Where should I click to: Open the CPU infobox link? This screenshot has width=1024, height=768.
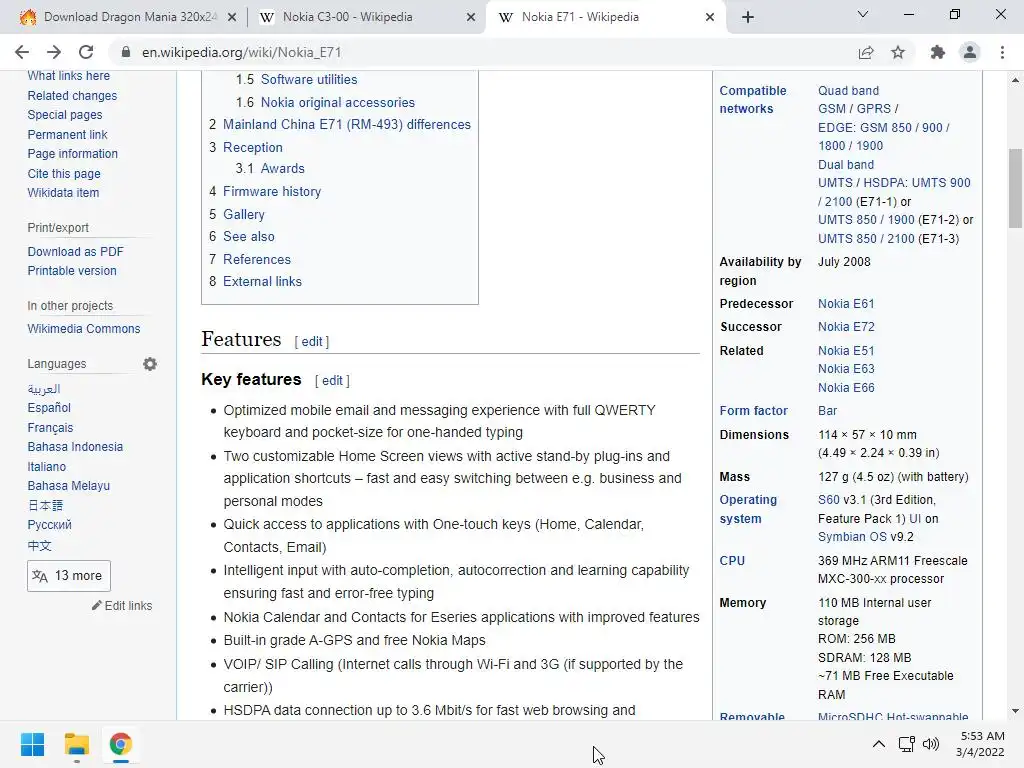click(732, 560)
